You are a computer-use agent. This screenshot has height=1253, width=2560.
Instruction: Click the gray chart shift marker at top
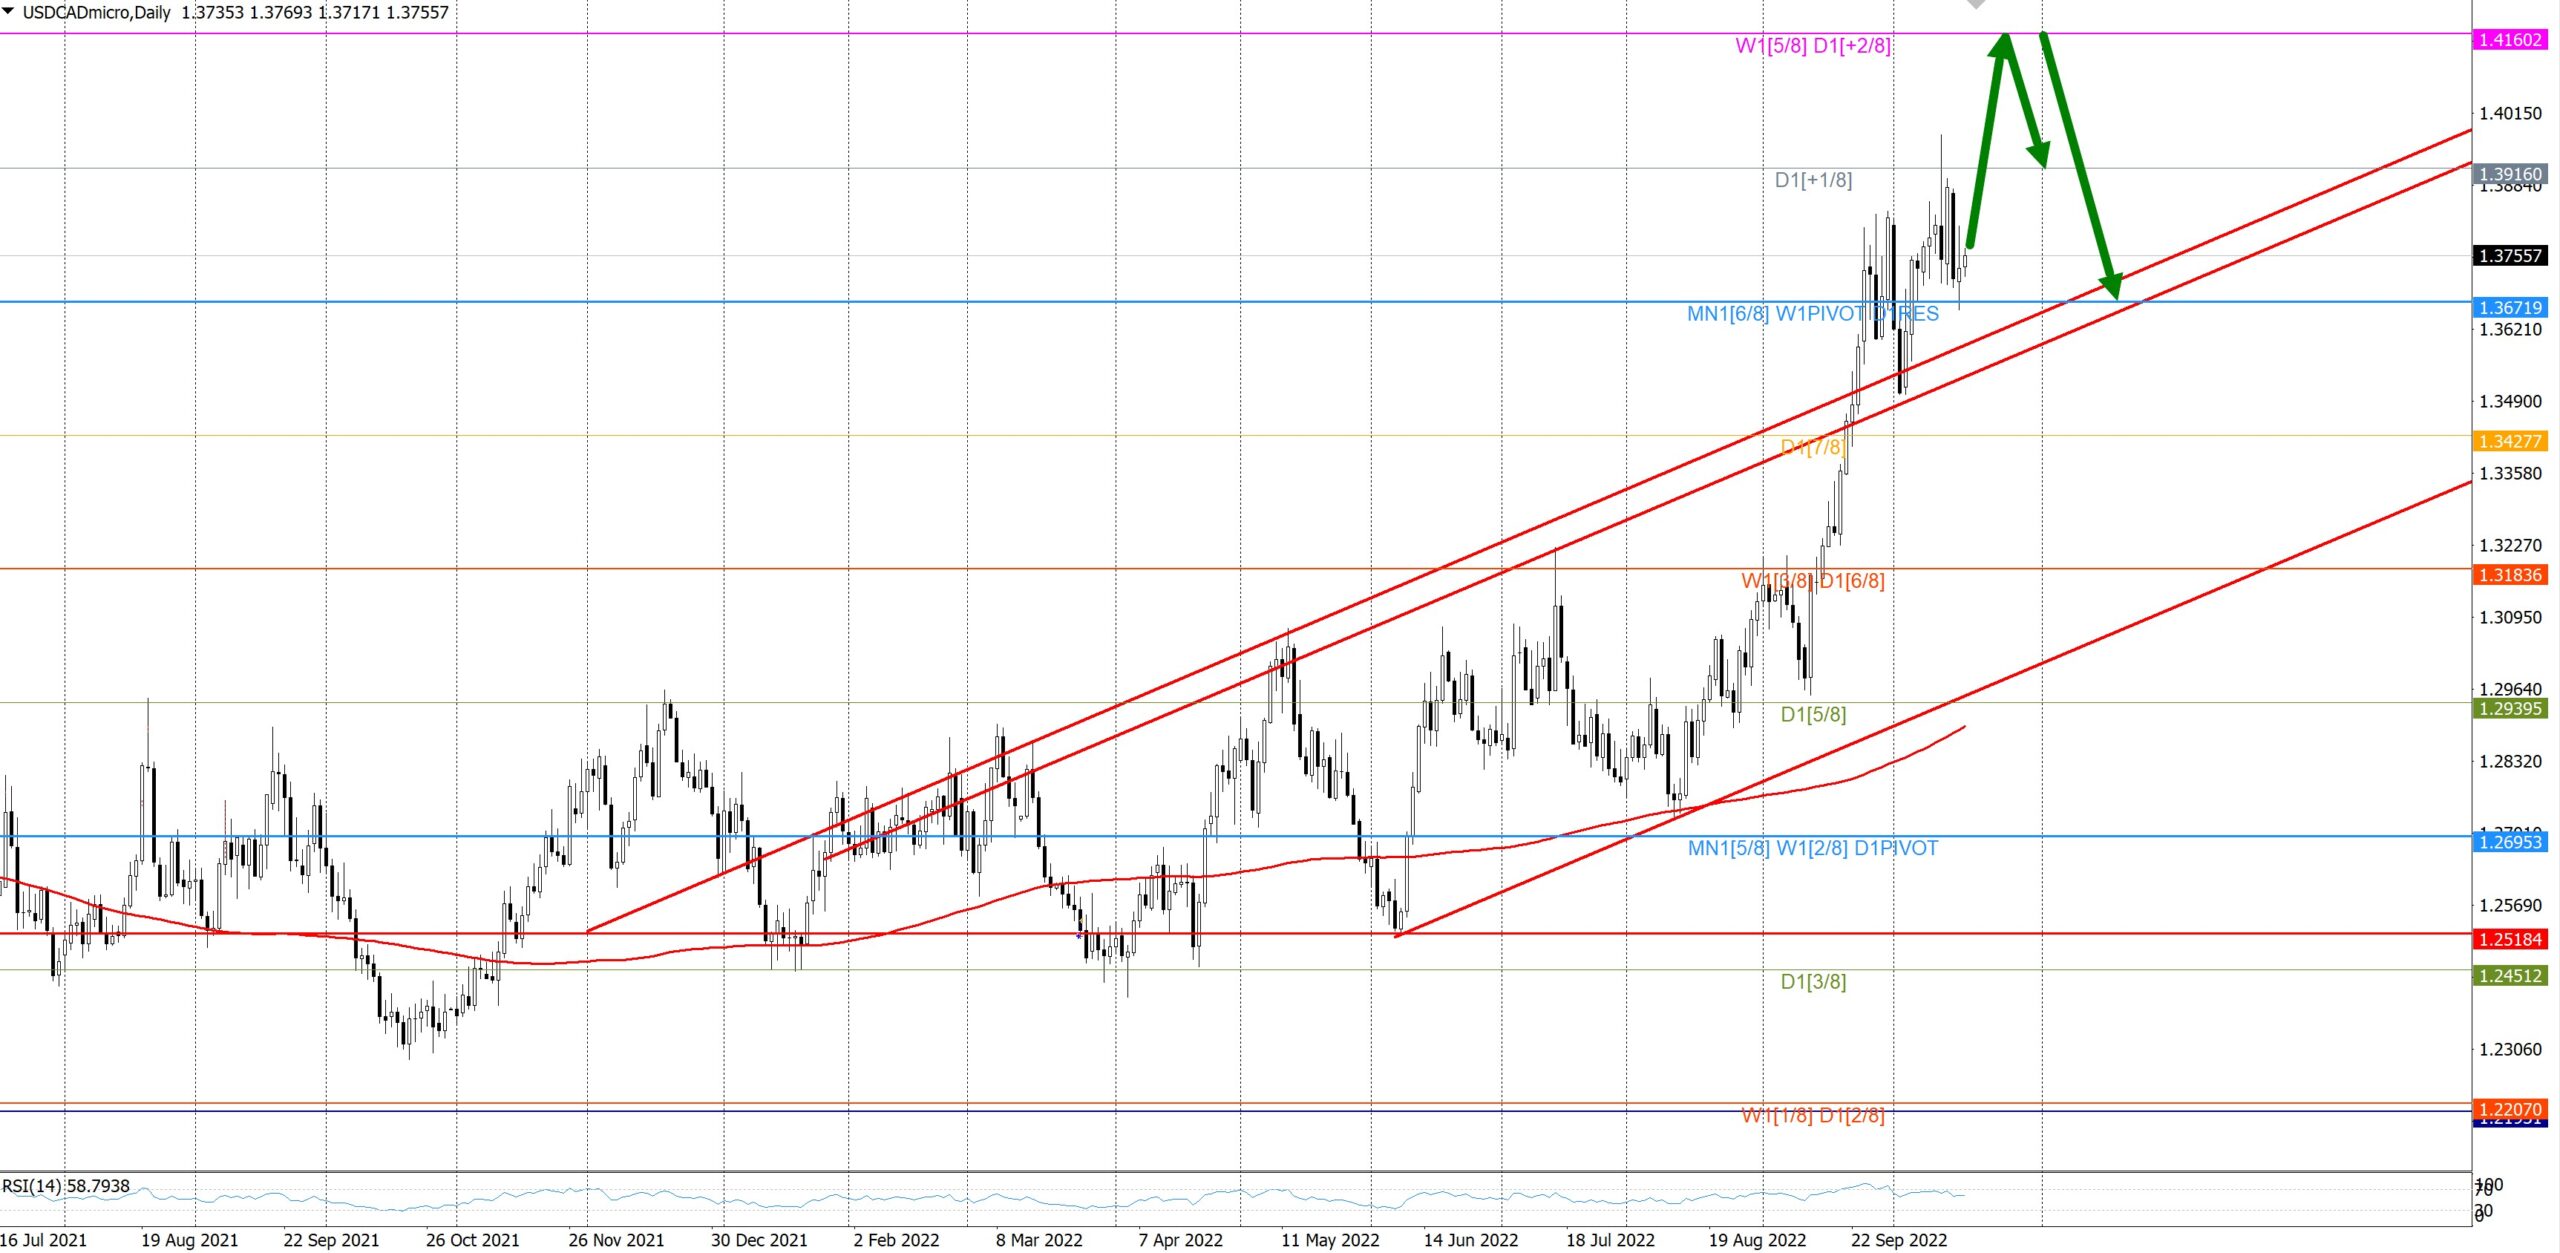point(1975,4)
